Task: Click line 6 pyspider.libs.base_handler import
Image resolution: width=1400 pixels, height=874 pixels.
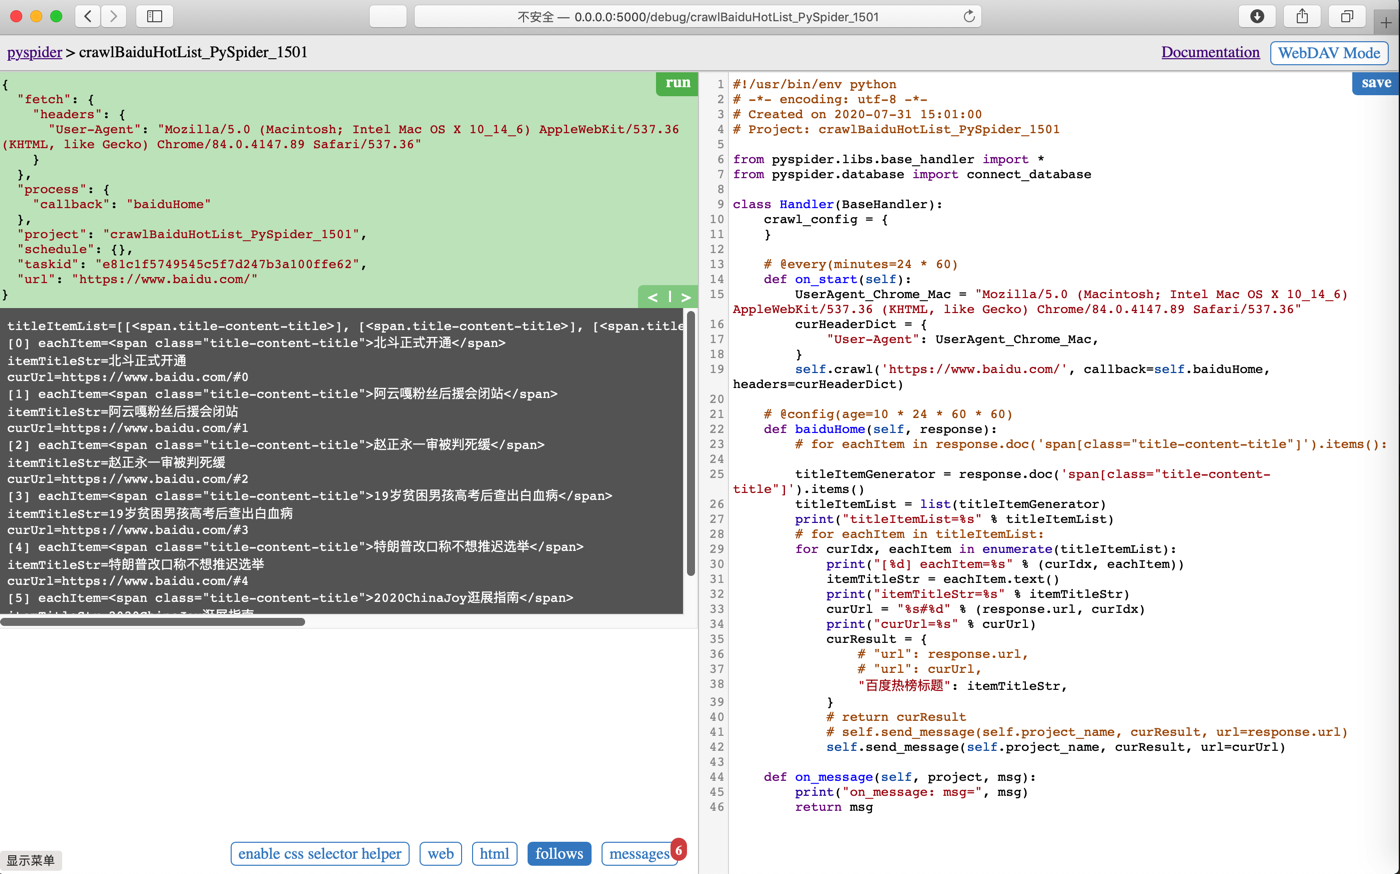Action: tap(888, 159)
